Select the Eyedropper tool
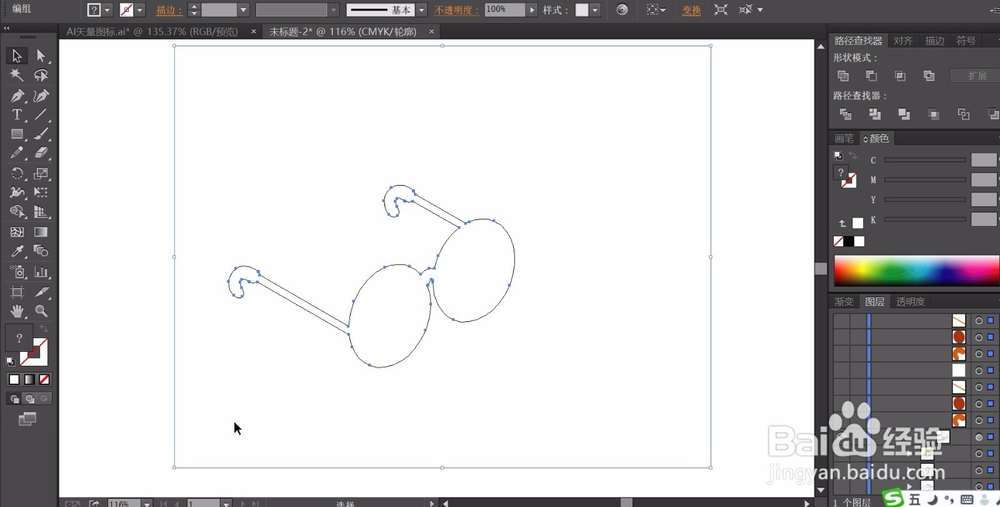 point(17,251)
